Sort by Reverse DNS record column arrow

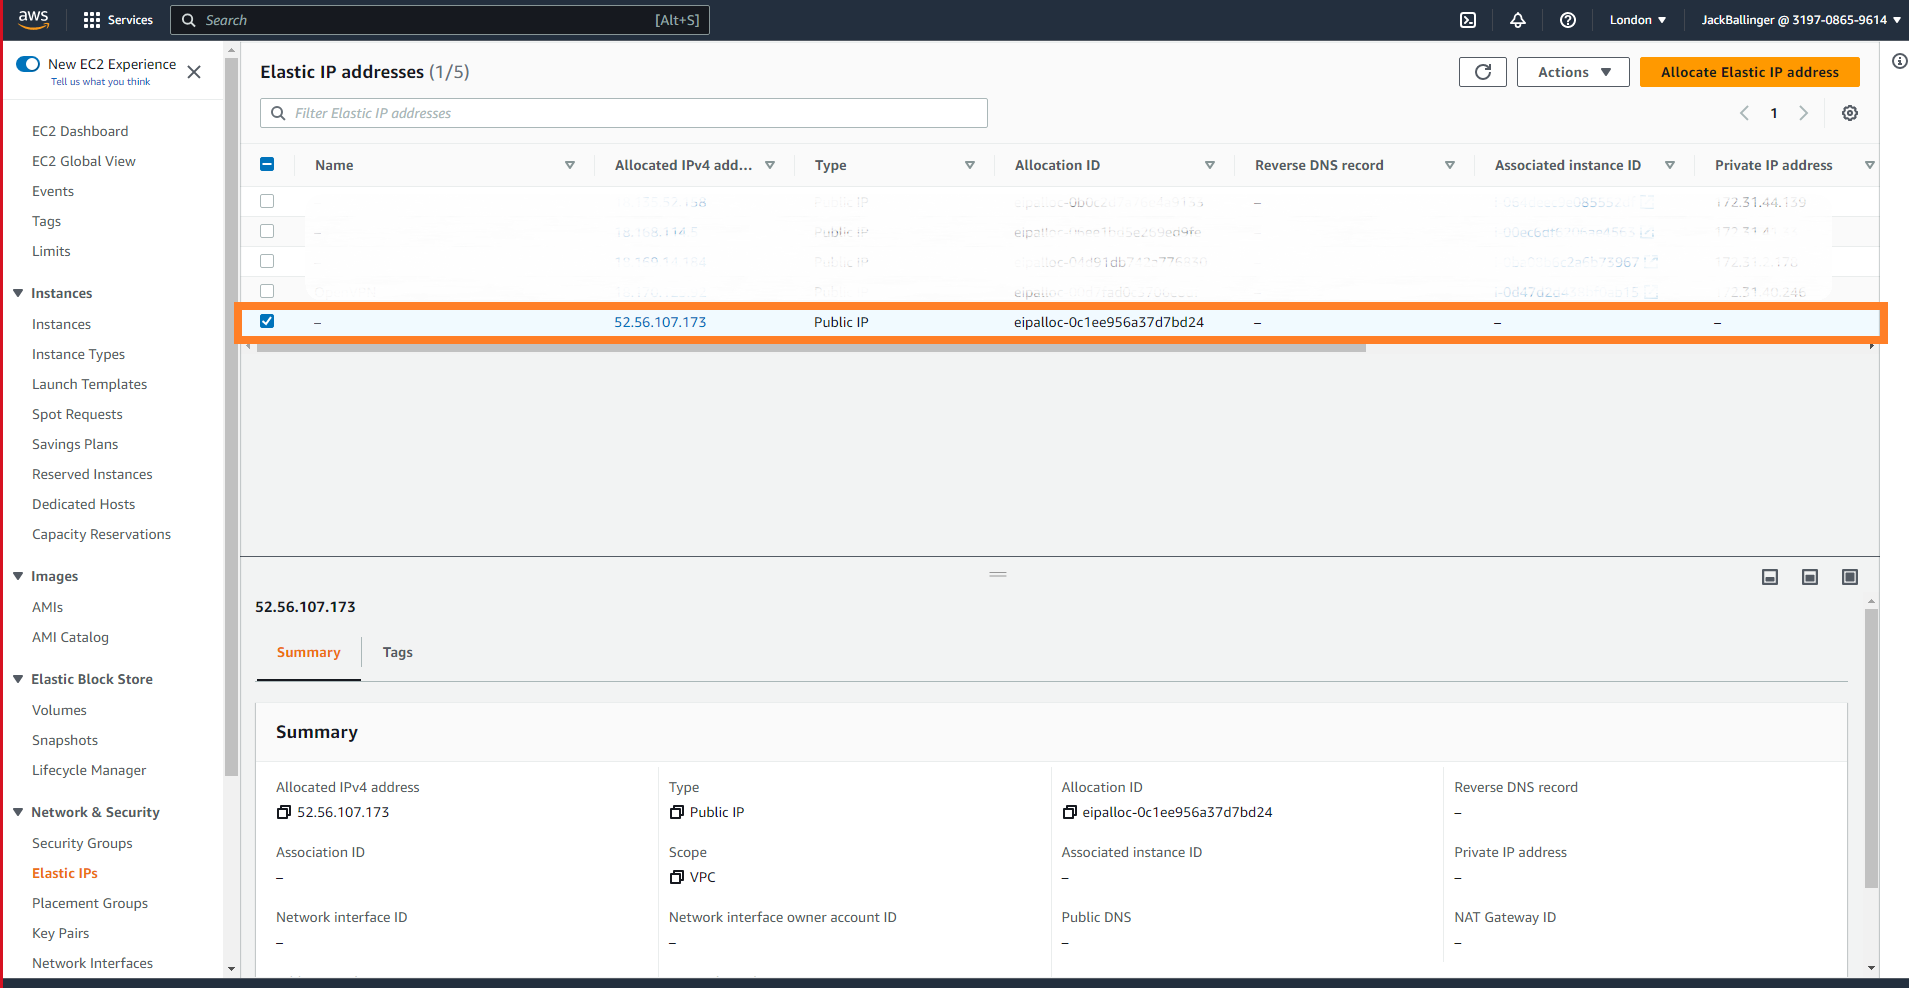pos(1450,165)
